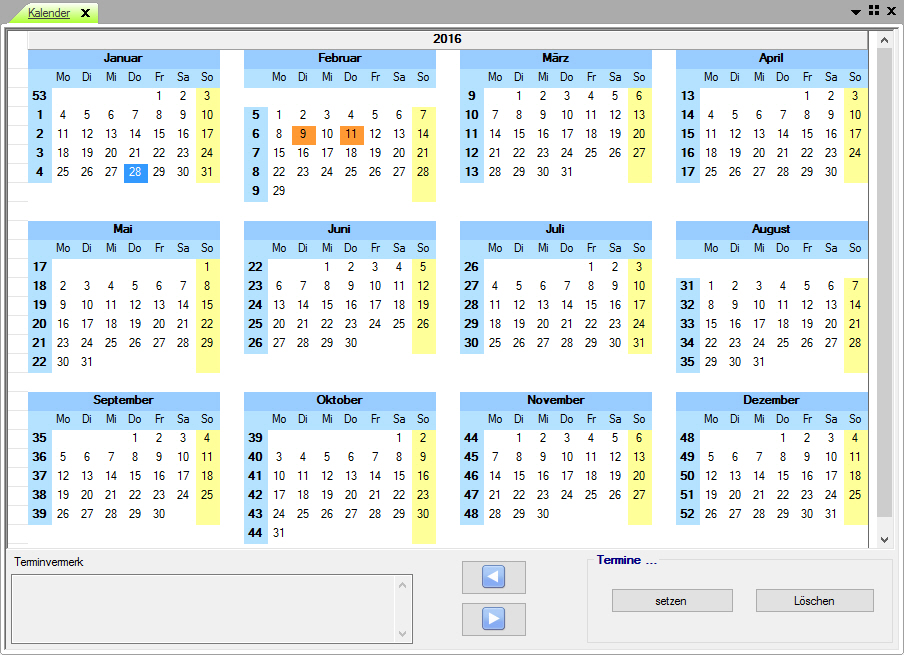Close the Kalender tab with its x

(86, 13)
